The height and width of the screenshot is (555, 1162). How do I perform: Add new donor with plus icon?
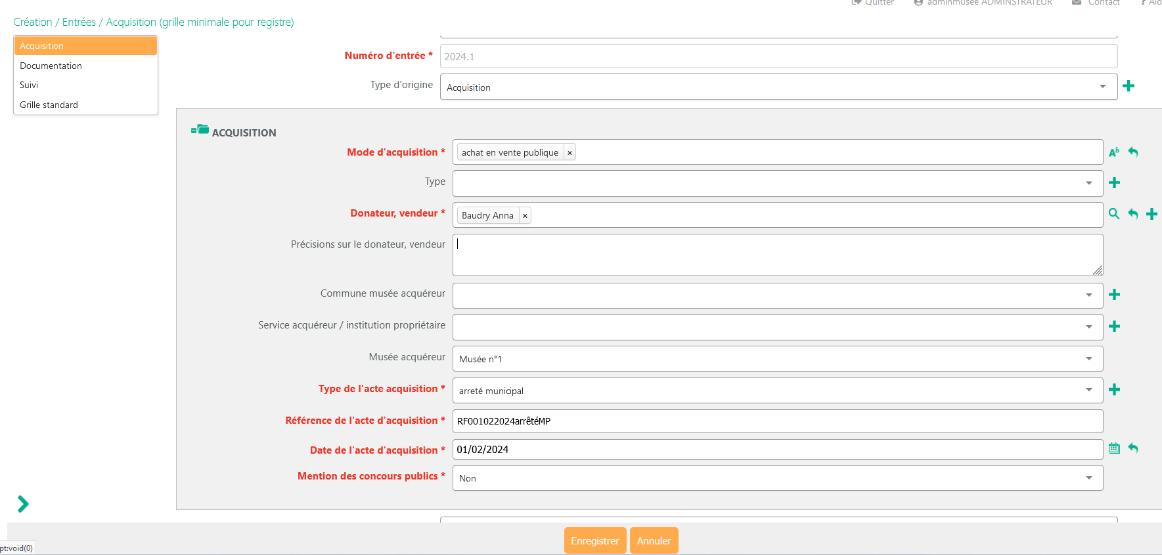[1152, 214]
